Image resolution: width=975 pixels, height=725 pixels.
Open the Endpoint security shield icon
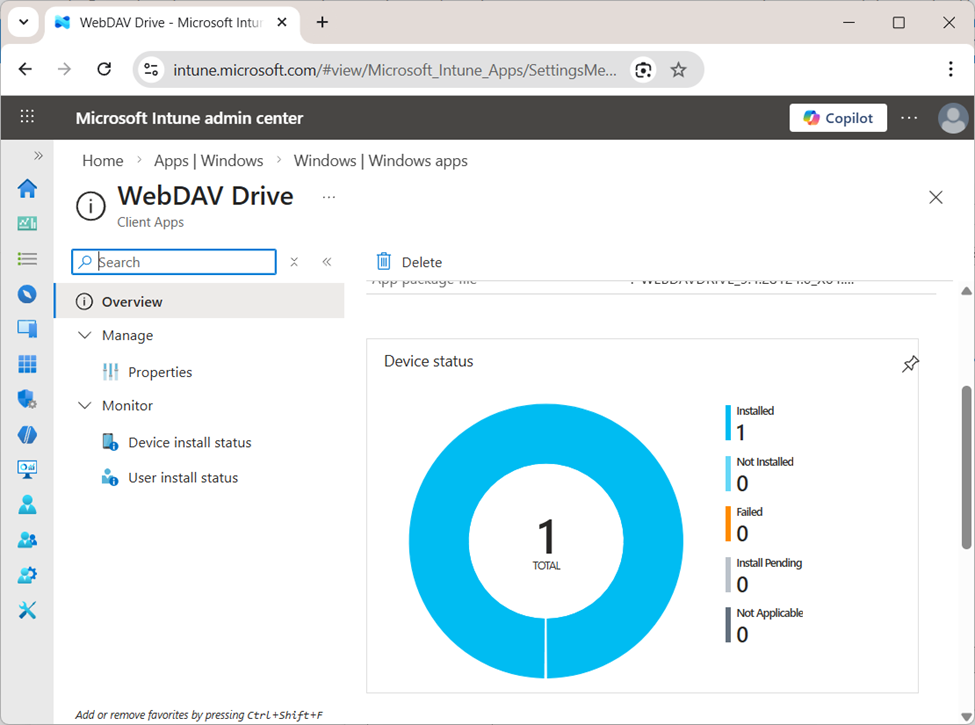click(27, 399)
